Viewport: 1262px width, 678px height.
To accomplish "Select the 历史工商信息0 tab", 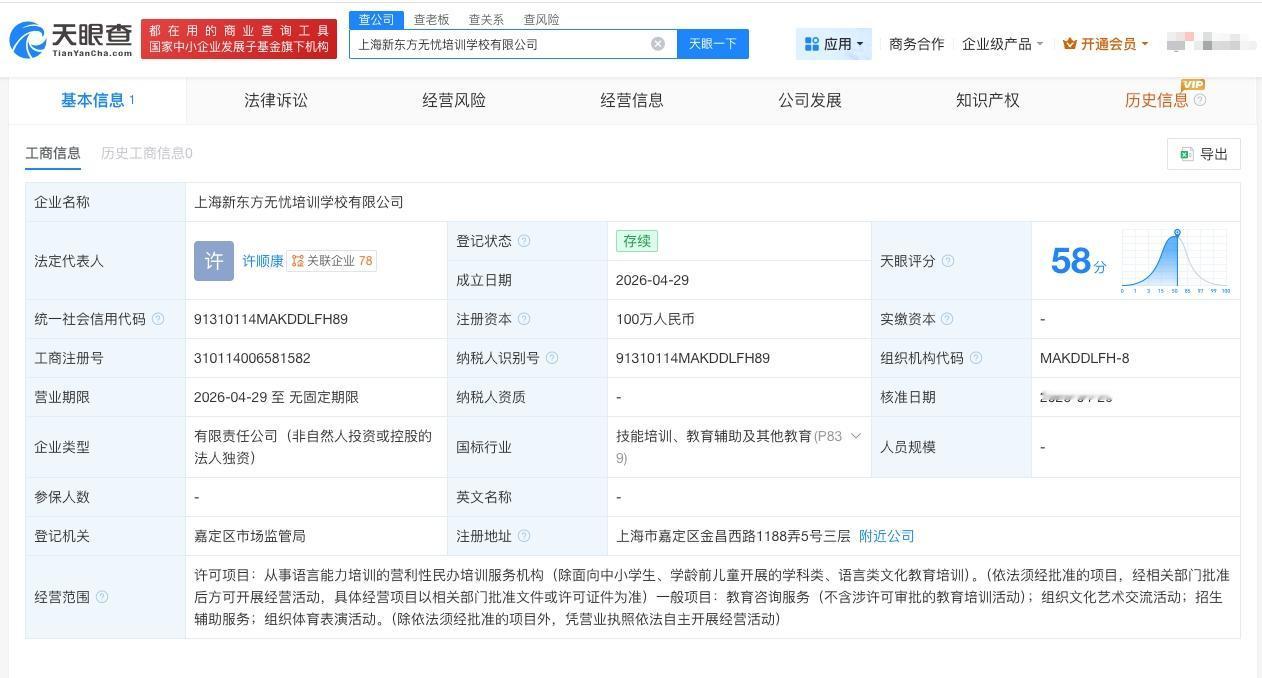I will pos(146,154).
